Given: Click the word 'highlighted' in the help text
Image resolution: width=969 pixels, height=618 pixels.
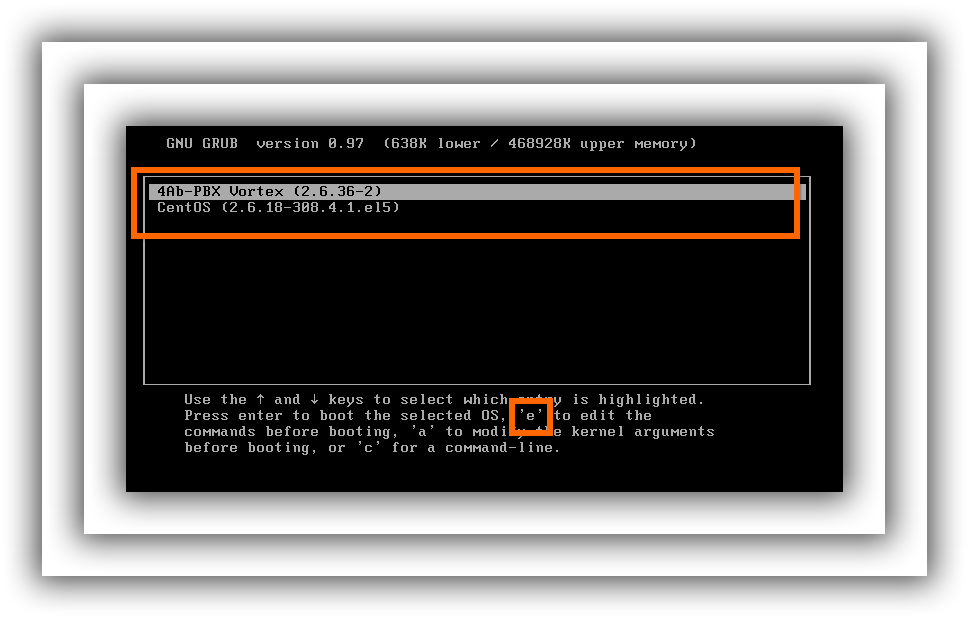Looking at the screenshot, I should pos(650,400).
